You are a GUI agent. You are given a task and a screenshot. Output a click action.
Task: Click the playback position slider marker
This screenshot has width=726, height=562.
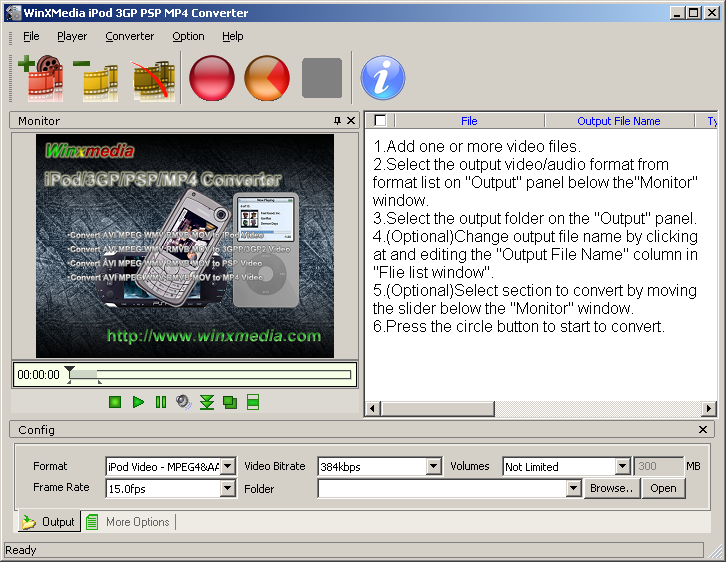(x=69, y=370)
